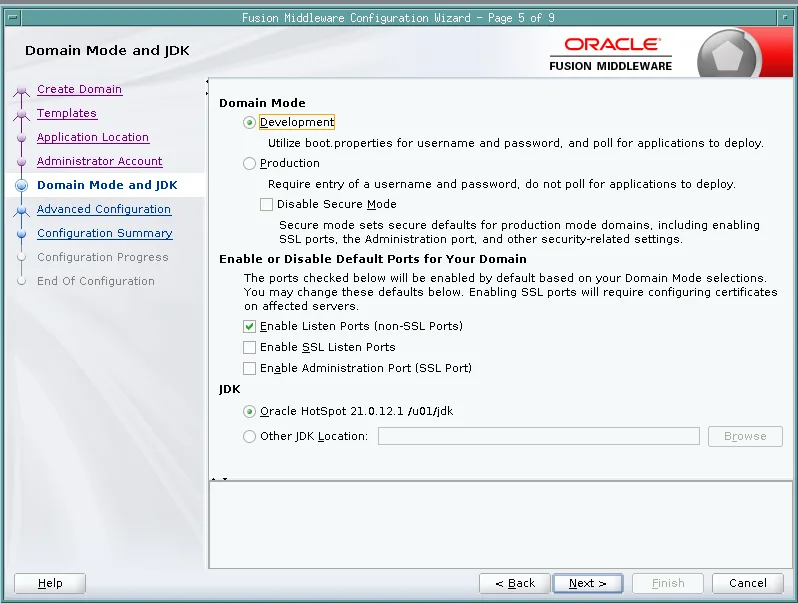Click the Next button

point(588,583)
